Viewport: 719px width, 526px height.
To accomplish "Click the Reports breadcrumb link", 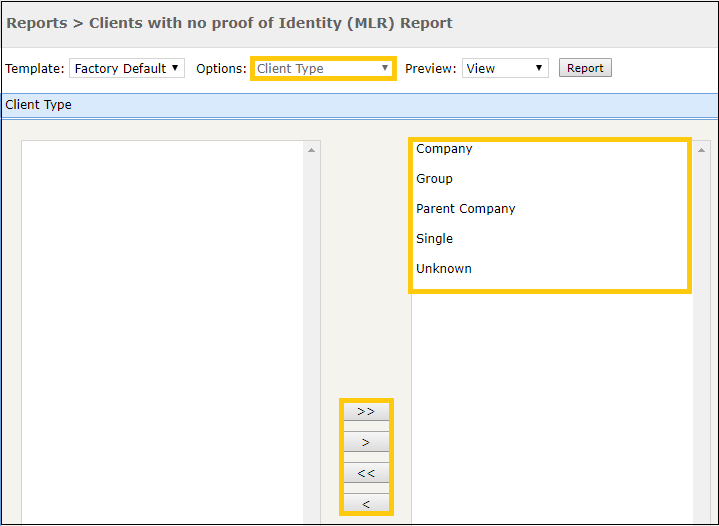I will click(37, 23).
